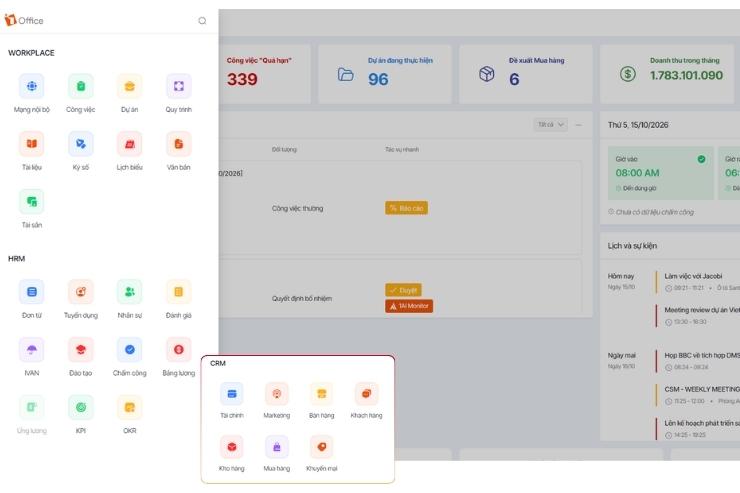
Task: Open the Mua hàng CRM app
Action: 277,447
